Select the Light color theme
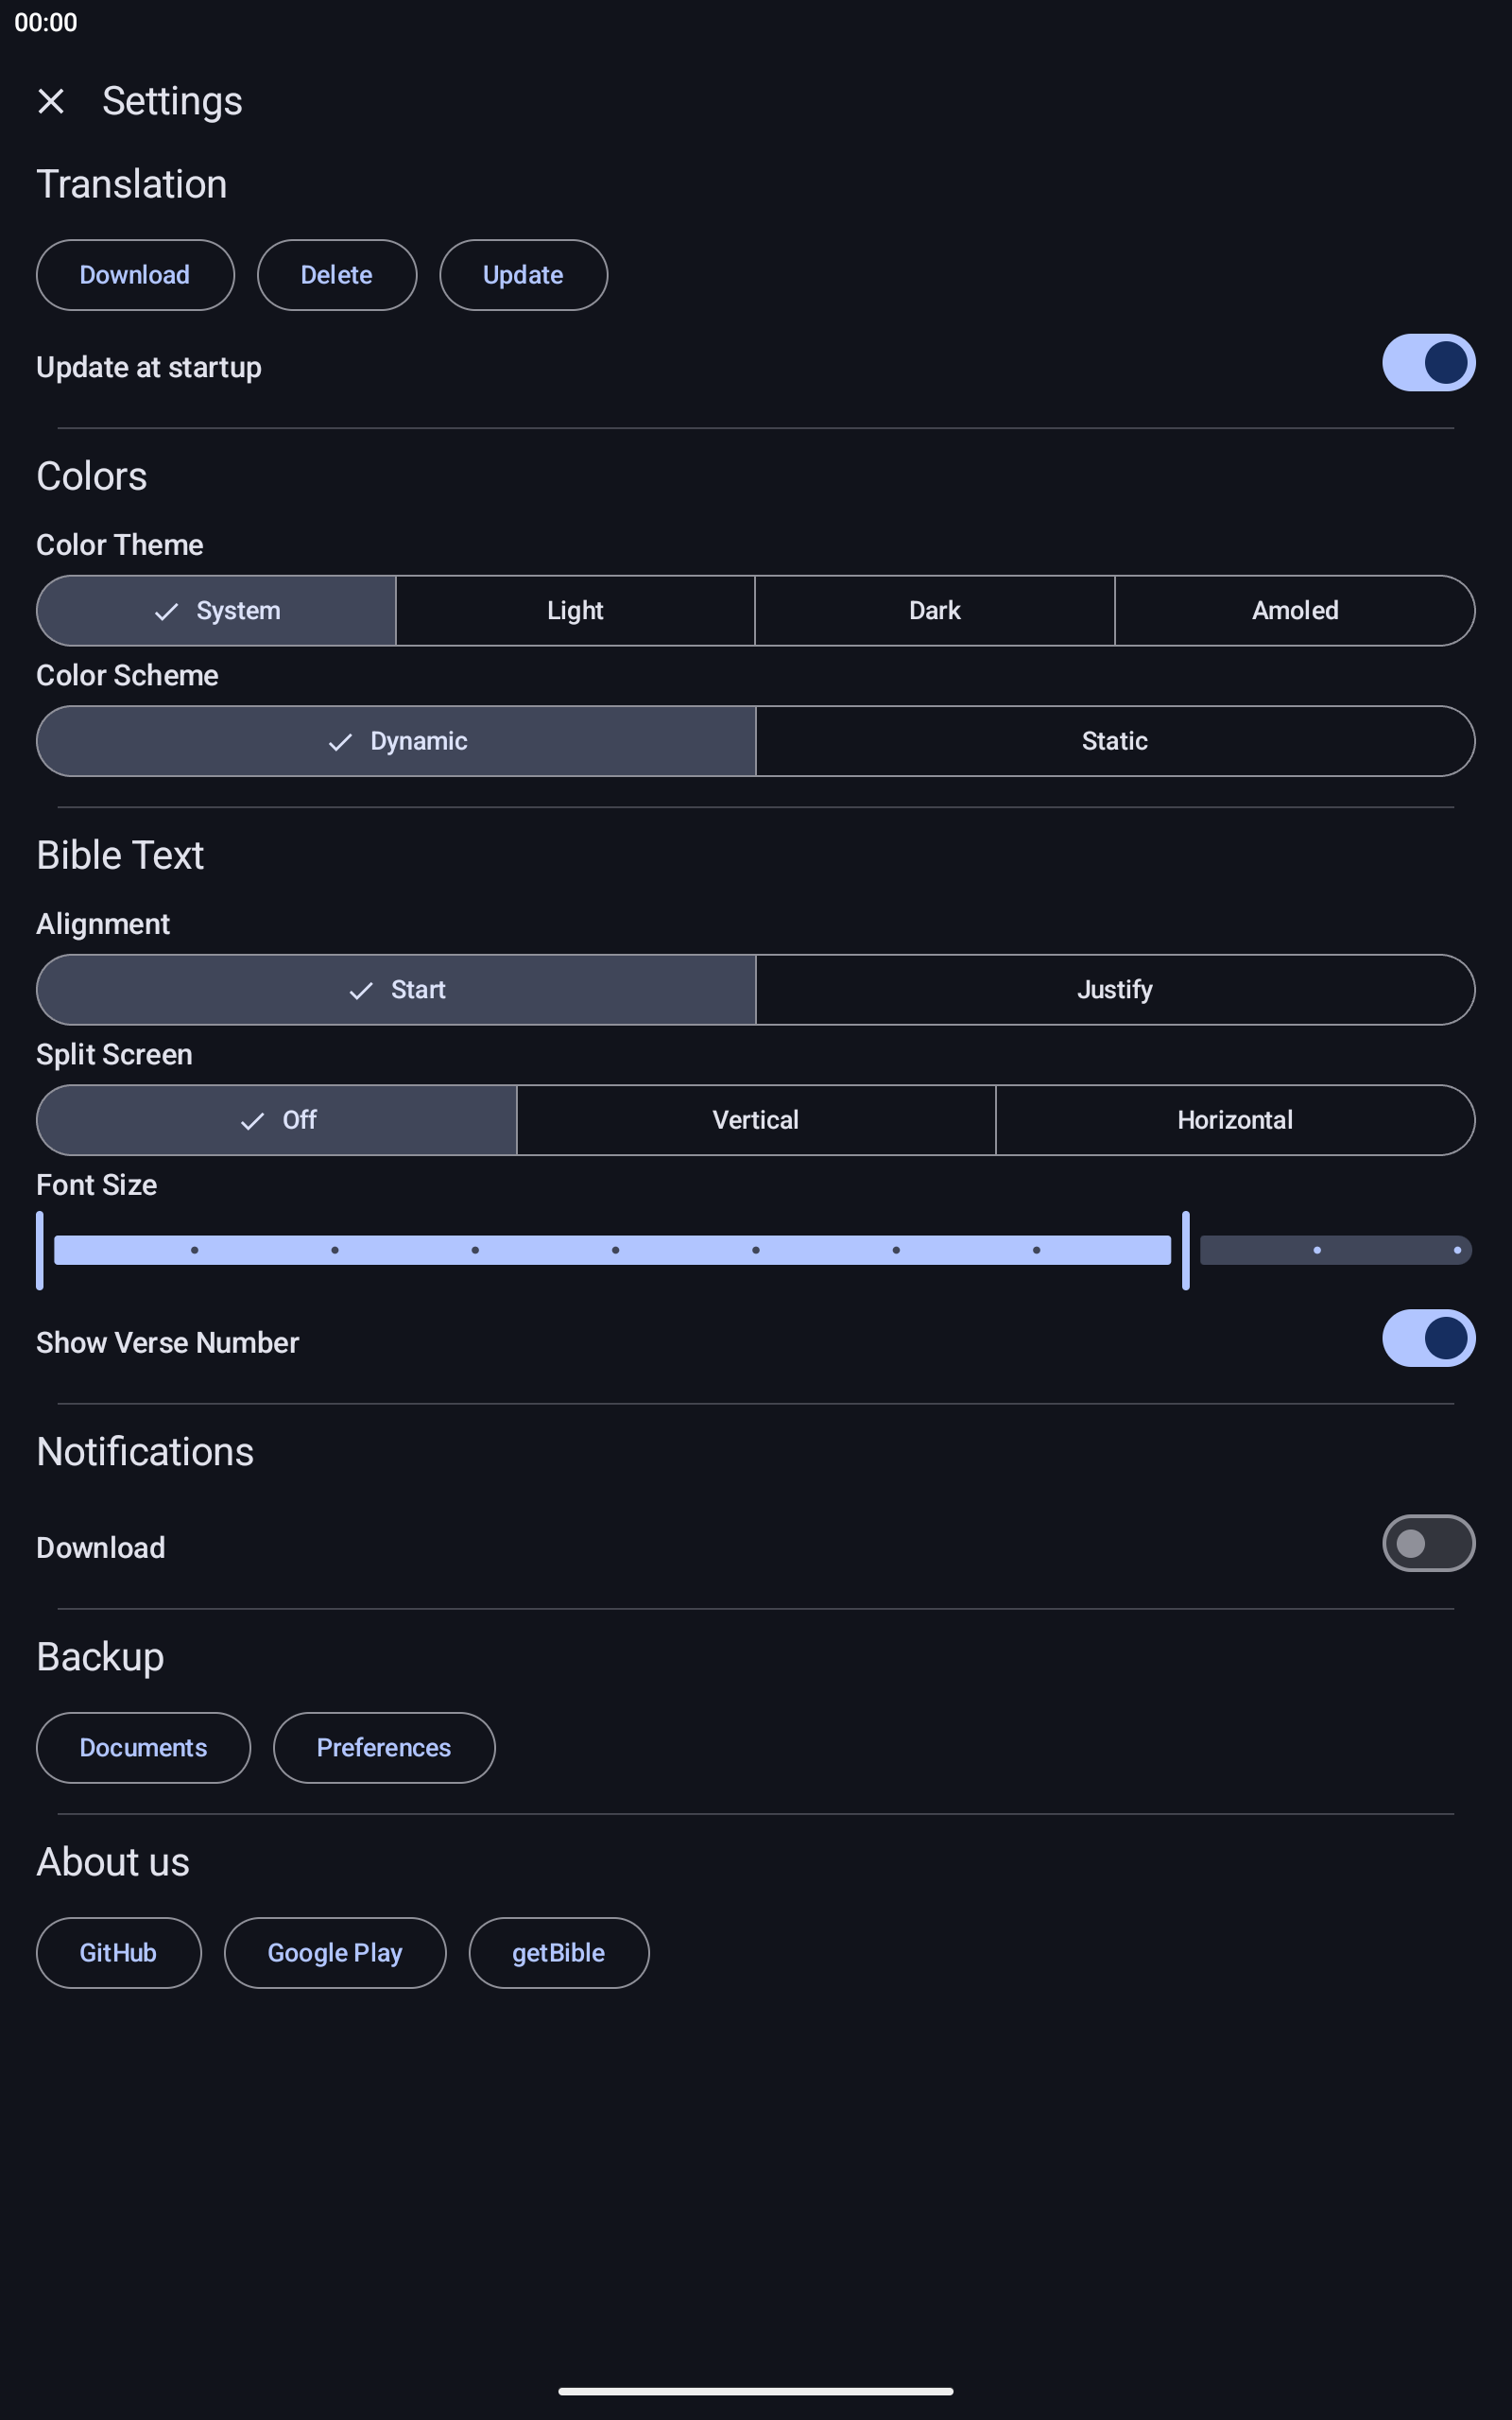 tap(575, 611)
